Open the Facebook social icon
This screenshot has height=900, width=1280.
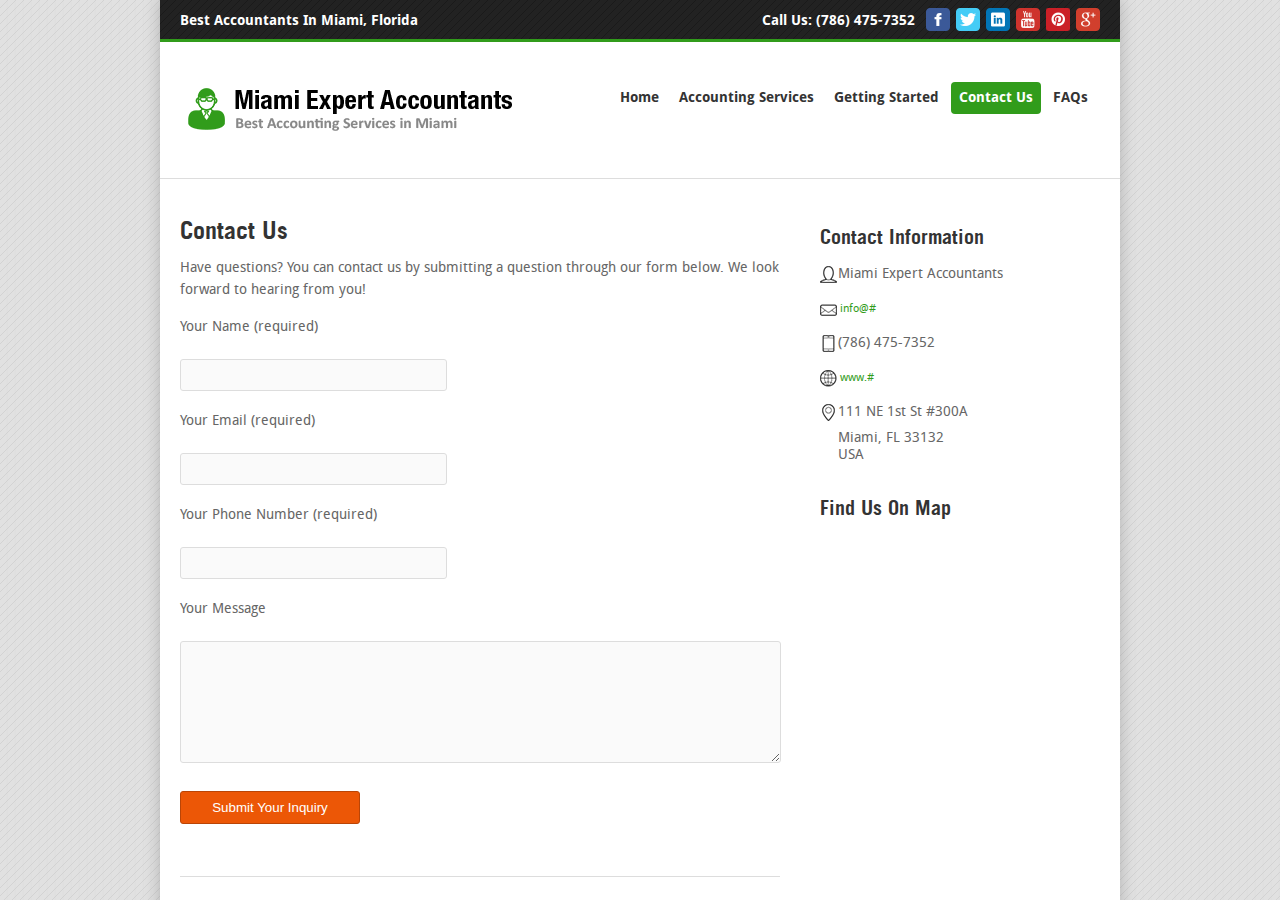pos(938,20)
